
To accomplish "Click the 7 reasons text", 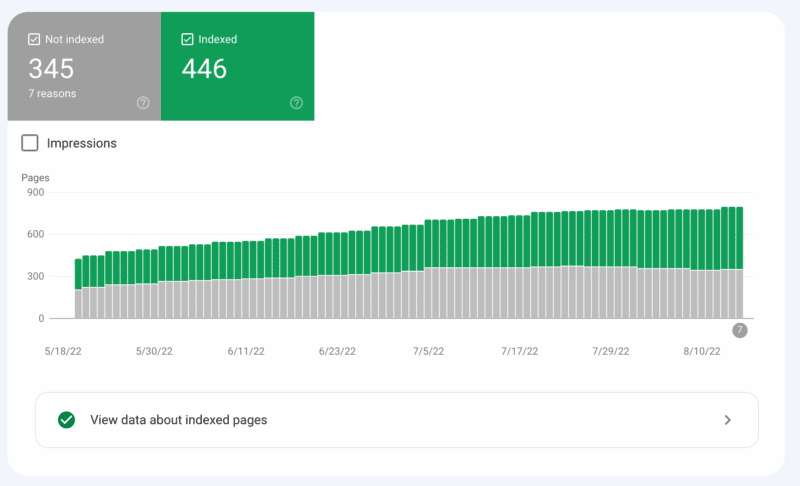I will pyautogui.click(x=51, y=94).
